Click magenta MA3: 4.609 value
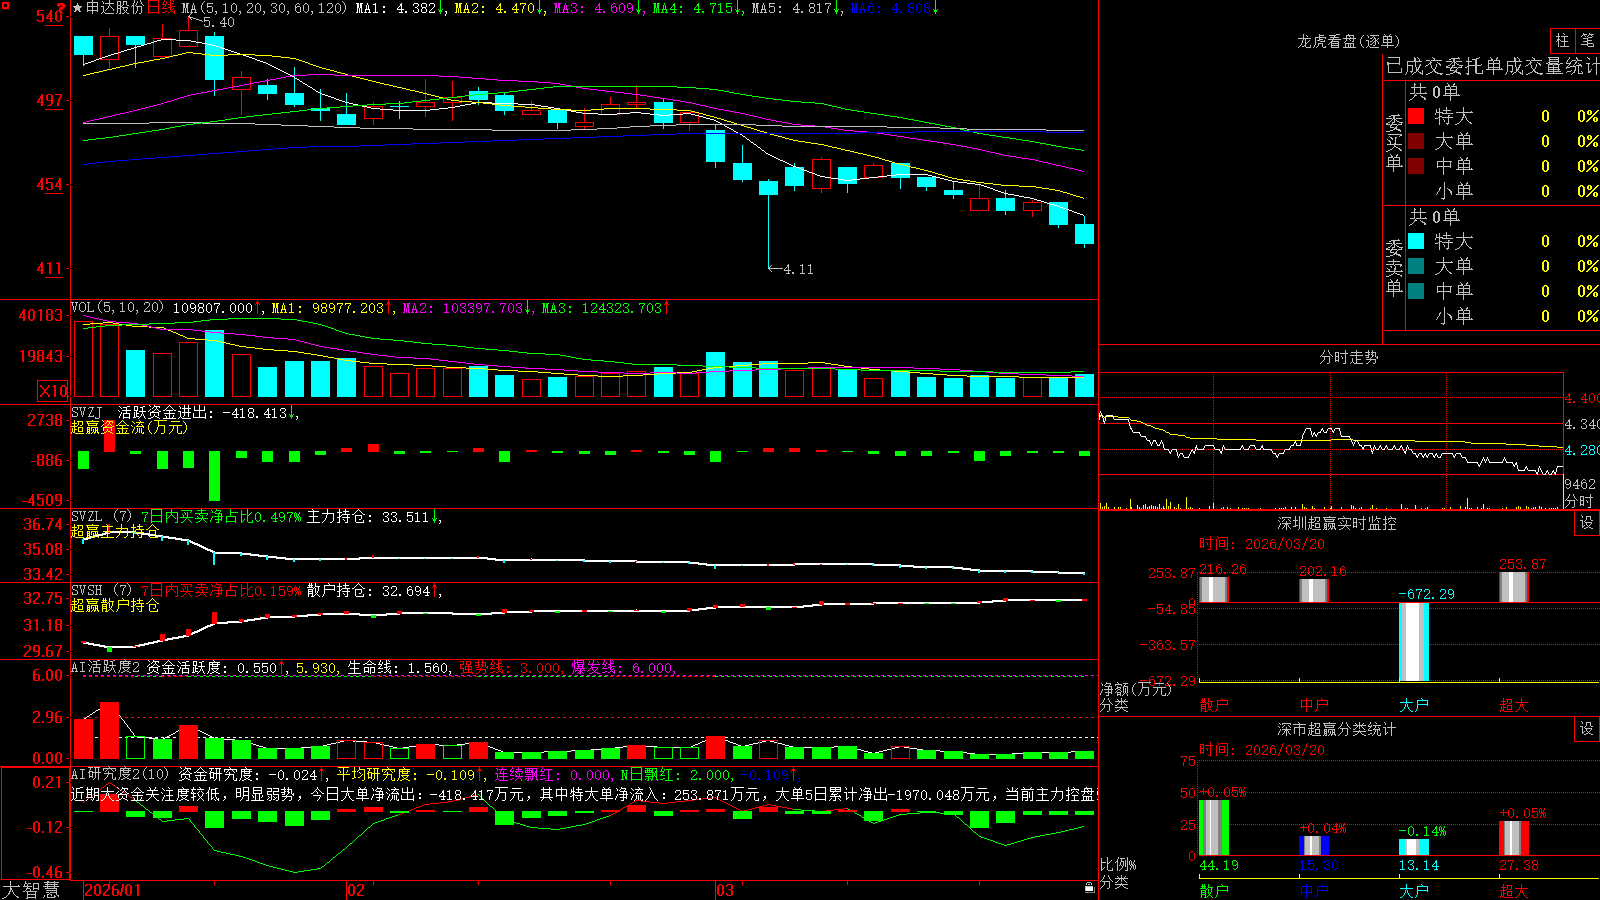Viewport: 1600px width, 900px height. click(598, 8)
